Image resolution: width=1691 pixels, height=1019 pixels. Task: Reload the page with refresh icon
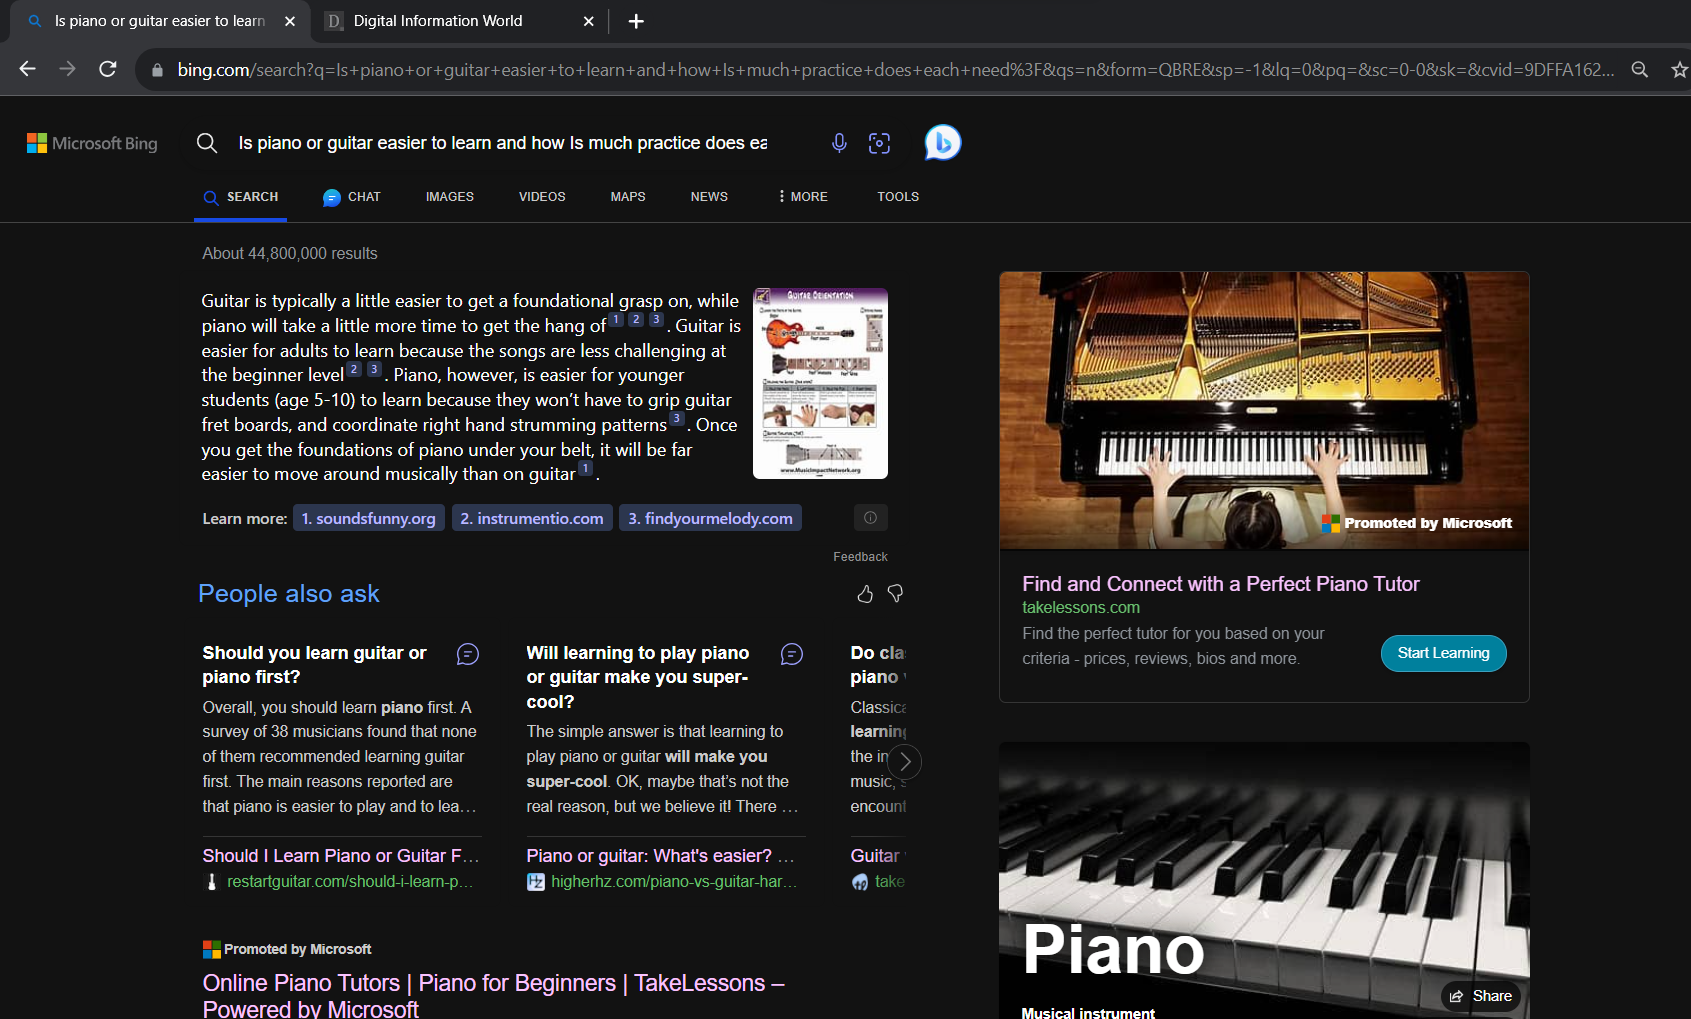(108, 69)
